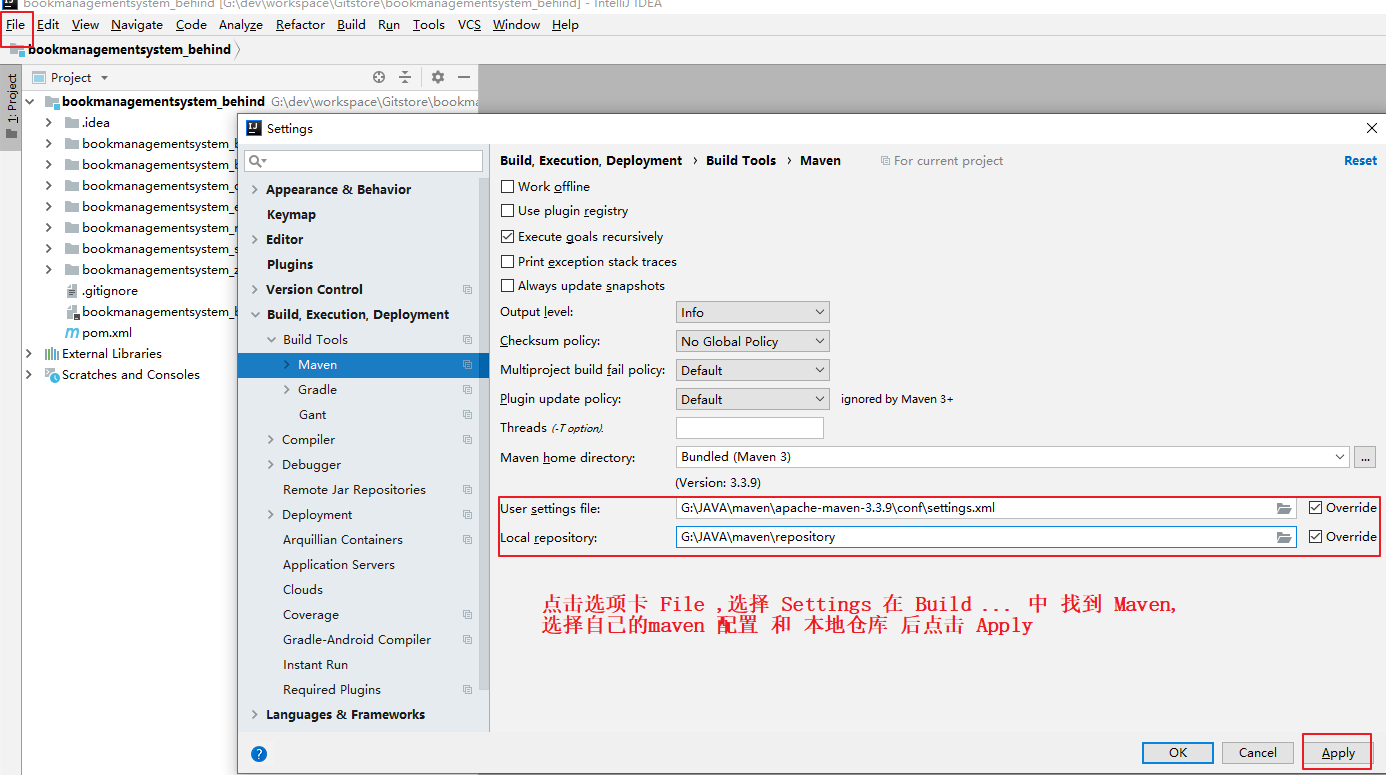This screenshot has width=1386, height=775.
Task: Open the VCS menu
Action: pyautogui.click(x=469, y=25)
